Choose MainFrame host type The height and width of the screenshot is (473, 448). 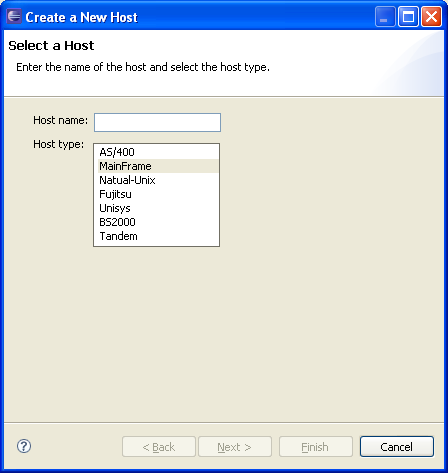pos(157,166)
